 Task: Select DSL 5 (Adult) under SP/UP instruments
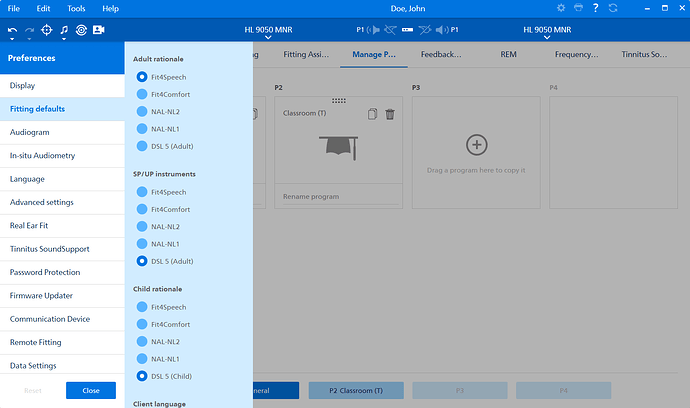tap(142, 261)
